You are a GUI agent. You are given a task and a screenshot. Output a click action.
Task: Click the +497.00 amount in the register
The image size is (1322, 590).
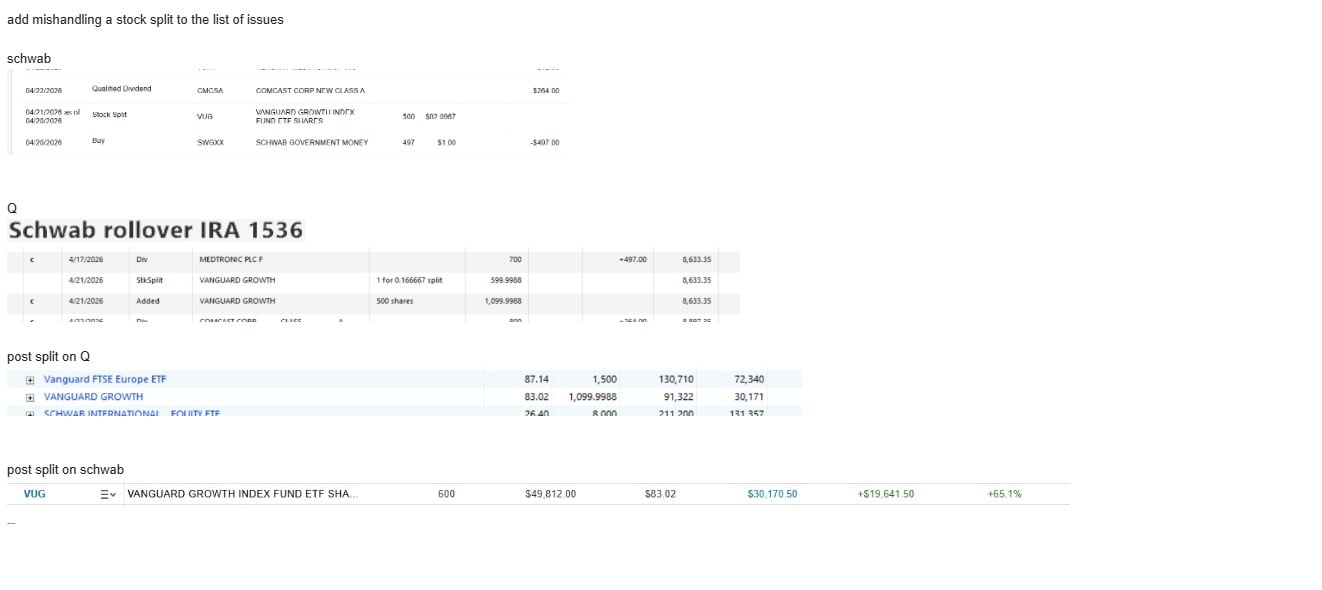coord(633,260)
